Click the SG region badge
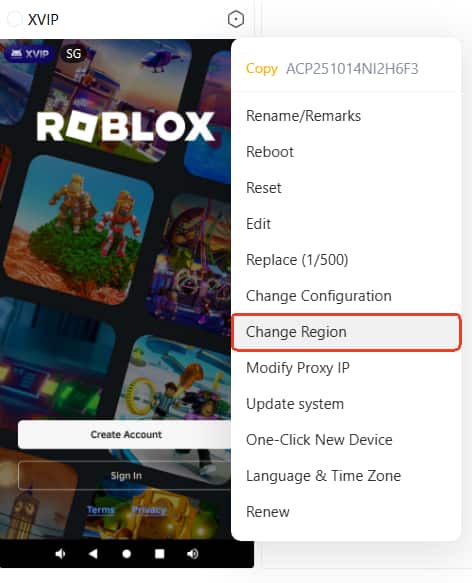Viewport: 472px width, 583px height. [x=73, y=54]
